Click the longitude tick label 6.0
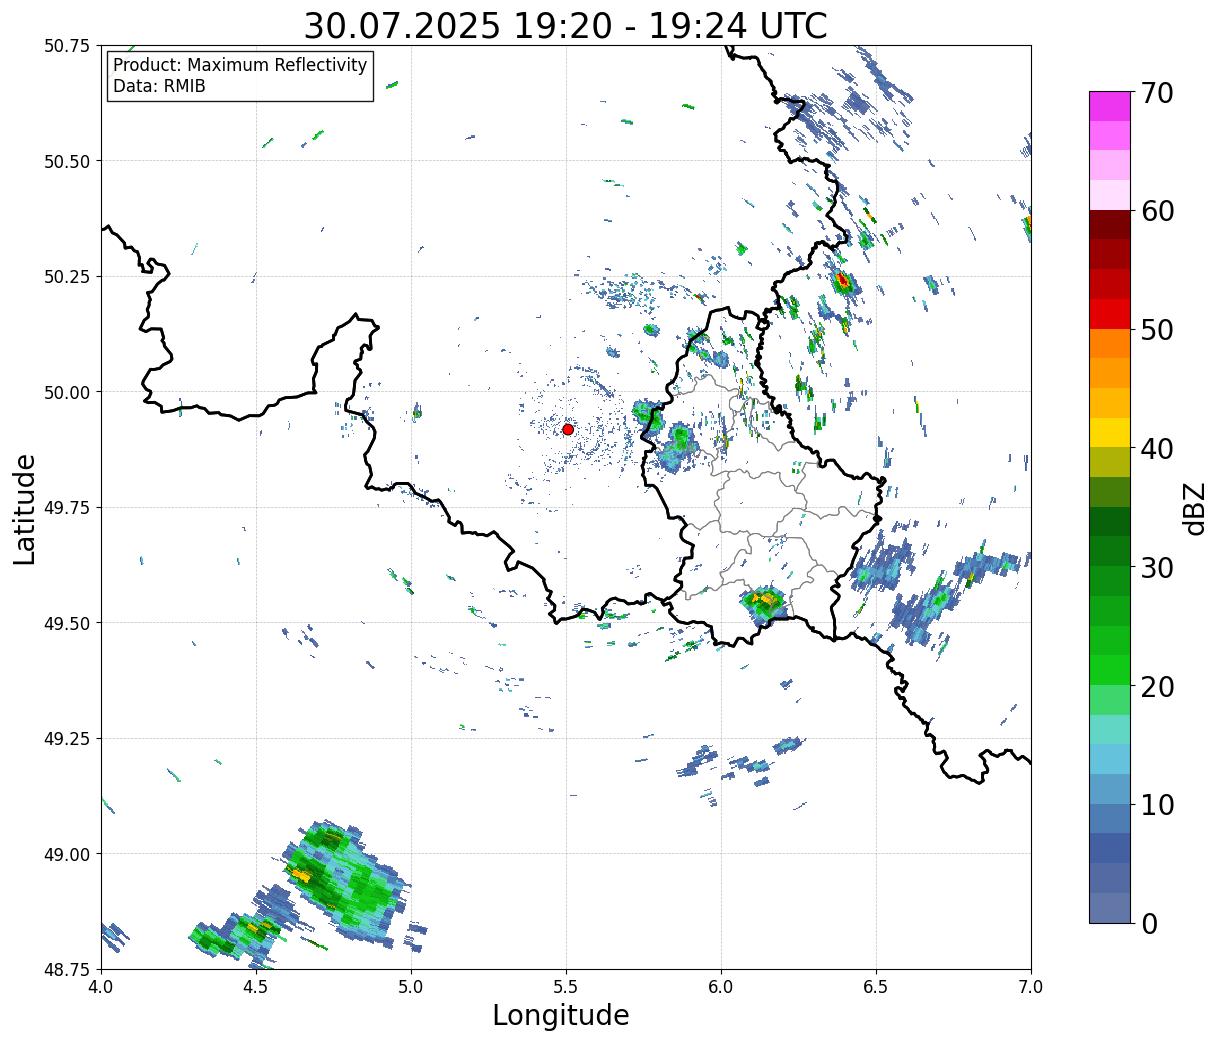This screenshot has height=1040, width=1219. 721,987
